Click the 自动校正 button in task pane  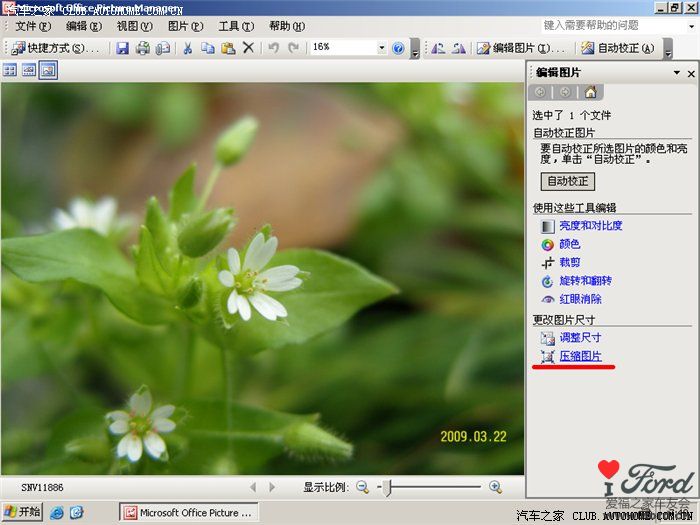coord(567,181)
